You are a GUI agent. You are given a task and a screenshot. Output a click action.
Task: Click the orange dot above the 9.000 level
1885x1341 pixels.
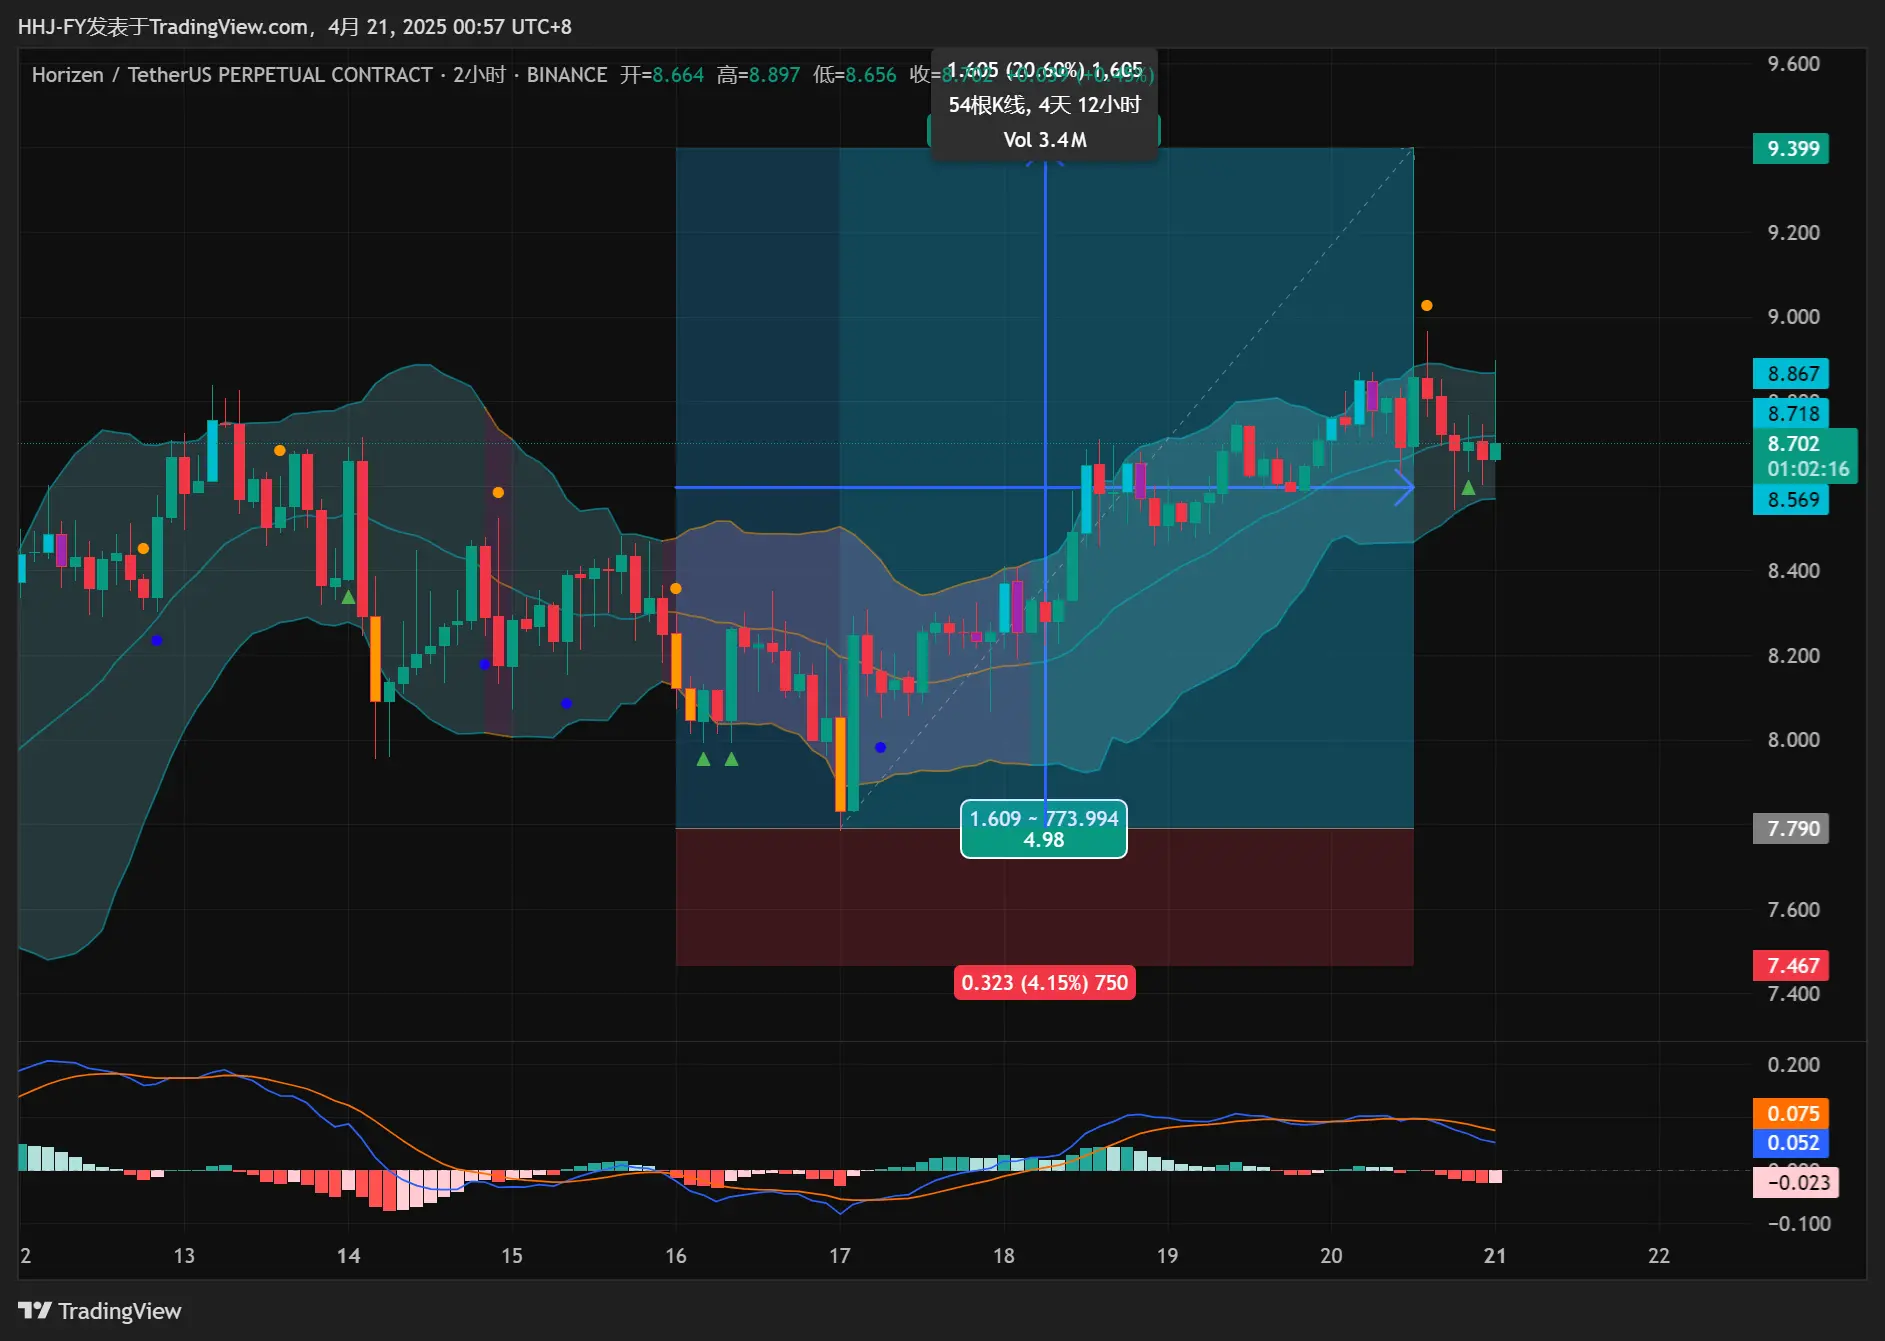click(1427, 306)
